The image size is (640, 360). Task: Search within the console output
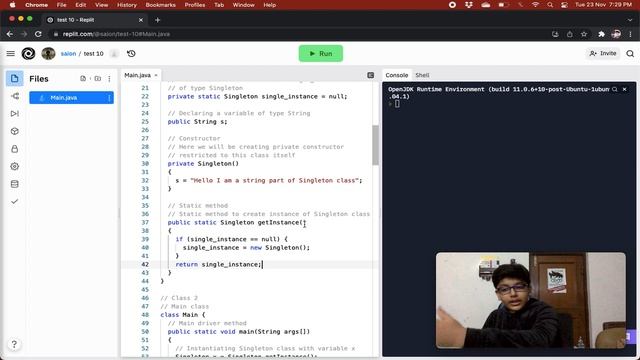(615, 89)
